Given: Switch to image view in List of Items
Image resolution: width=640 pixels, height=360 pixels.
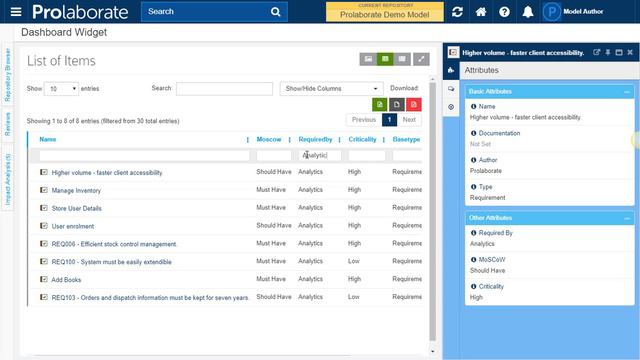Looking at the screenshot, I should pos(368,59).
